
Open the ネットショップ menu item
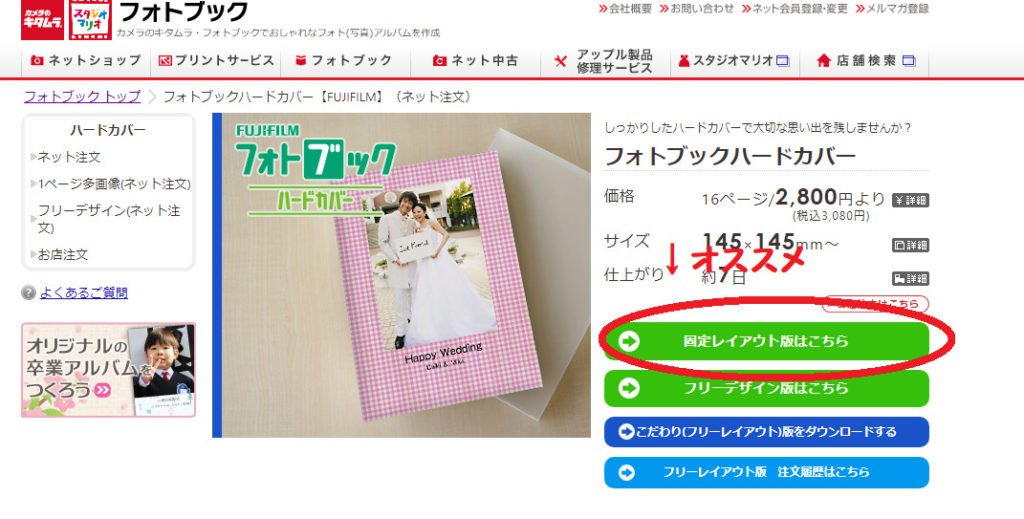click(x=86, y=61)
